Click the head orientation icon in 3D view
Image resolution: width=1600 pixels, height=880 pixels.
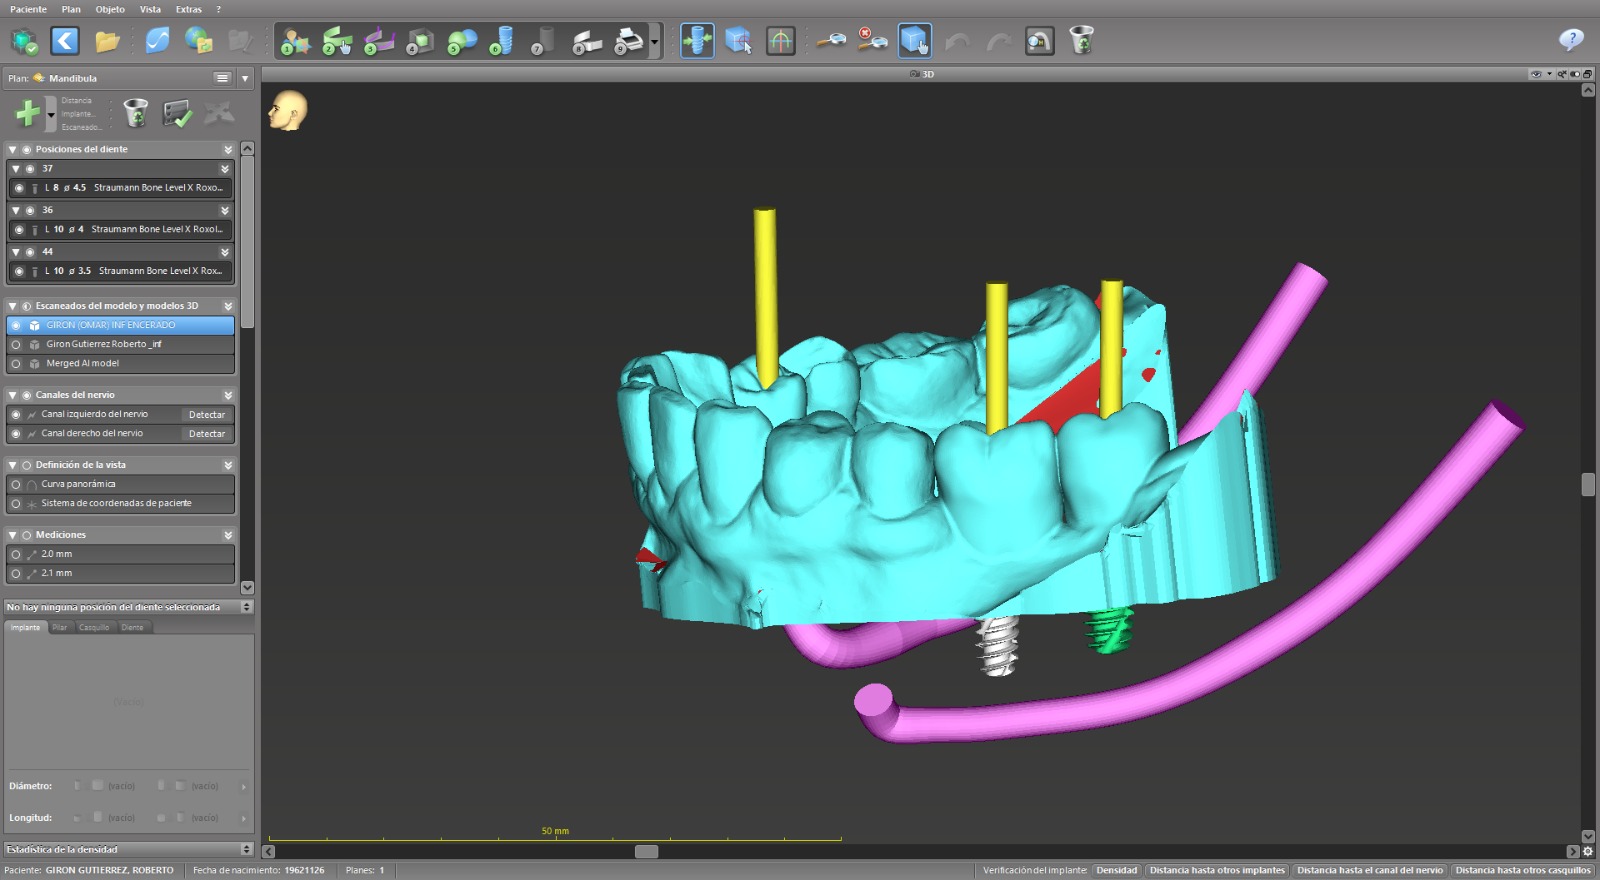[x=288, y=111]
